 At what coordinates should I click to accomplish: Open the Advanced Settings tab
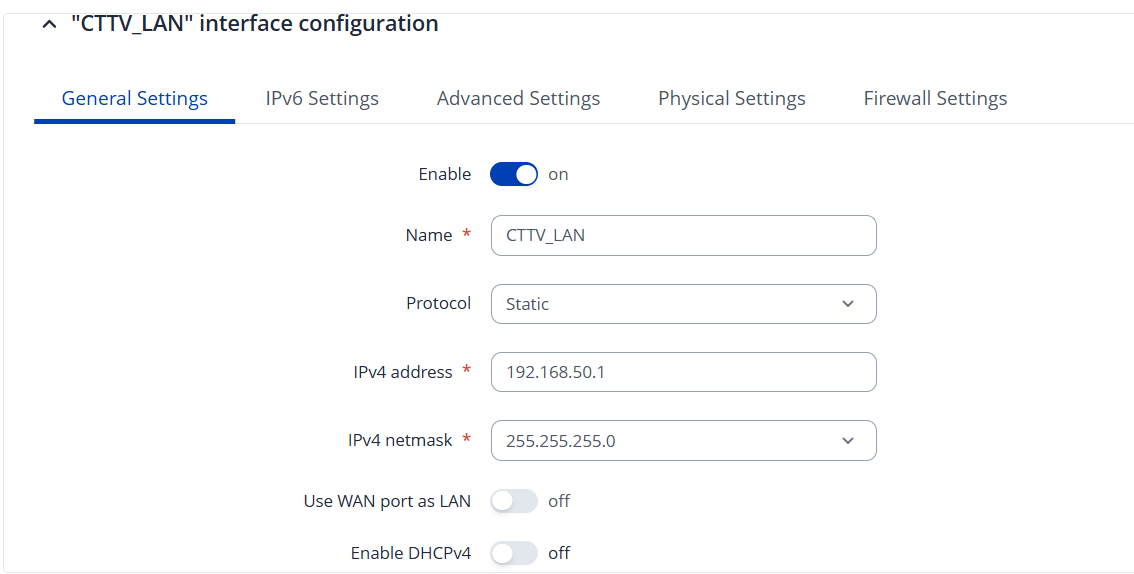[x=518, y=98]
